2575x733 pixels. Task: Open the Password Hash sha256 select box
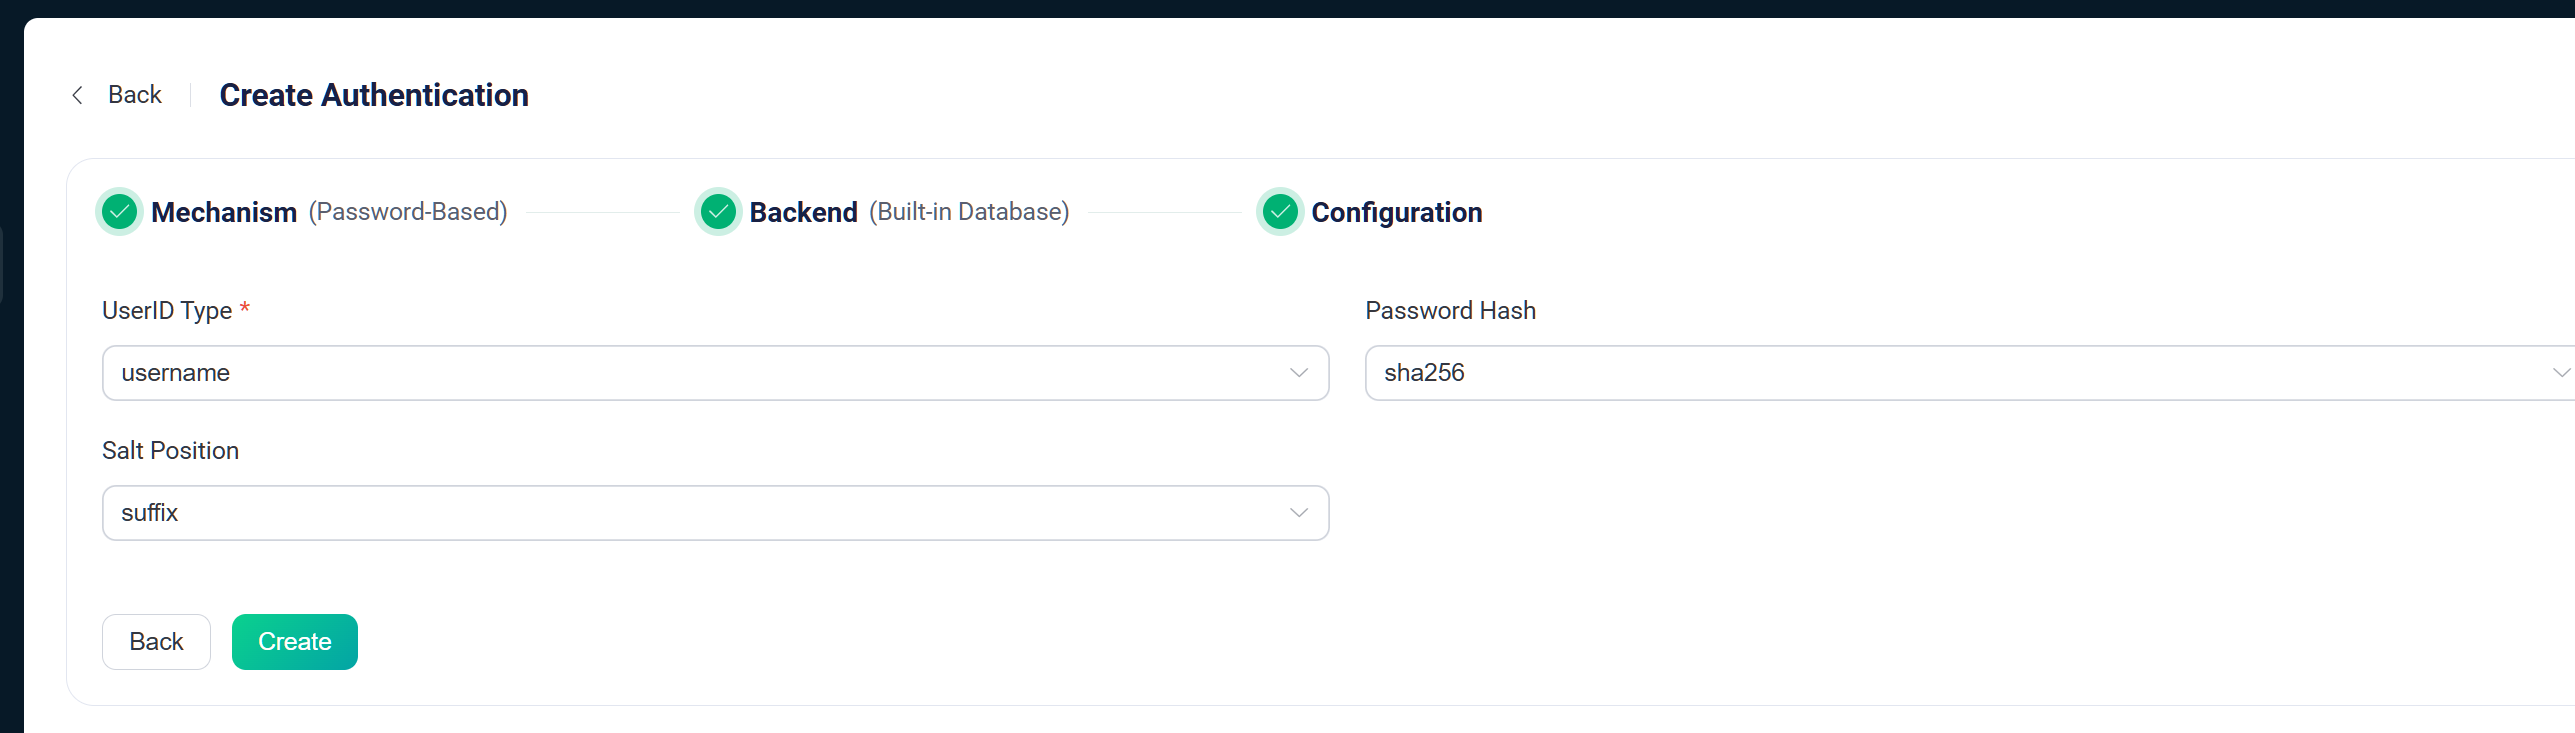click(1970, 373)
